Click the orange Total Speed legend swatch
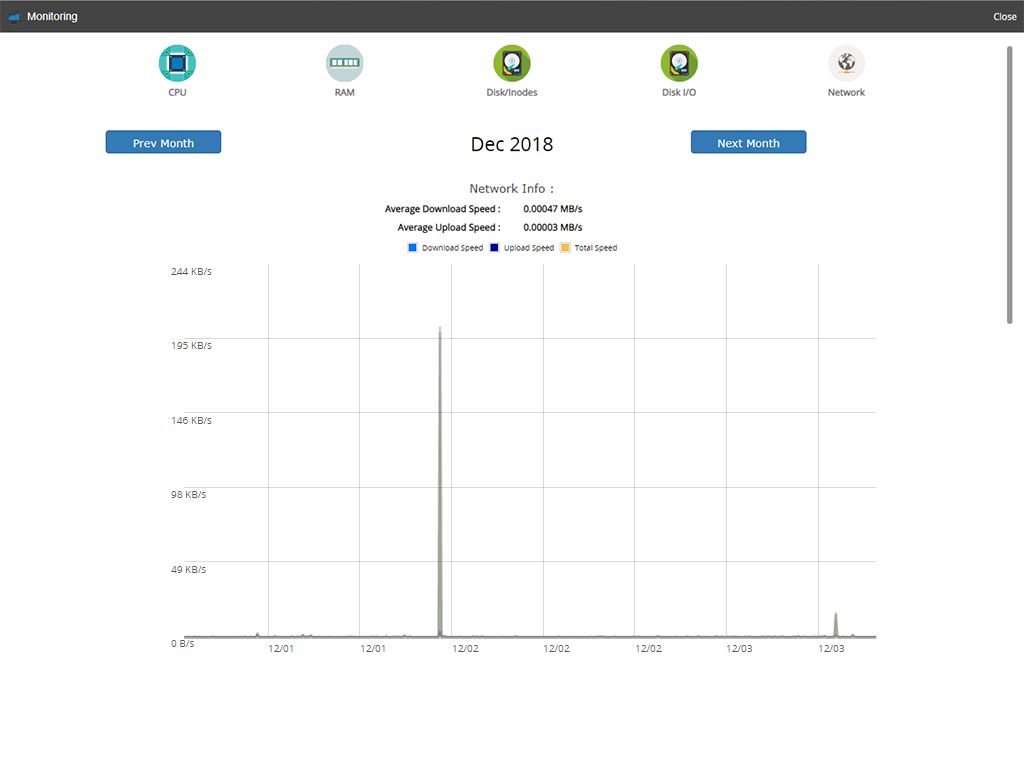1024x768 pixels. coord(565,248)
